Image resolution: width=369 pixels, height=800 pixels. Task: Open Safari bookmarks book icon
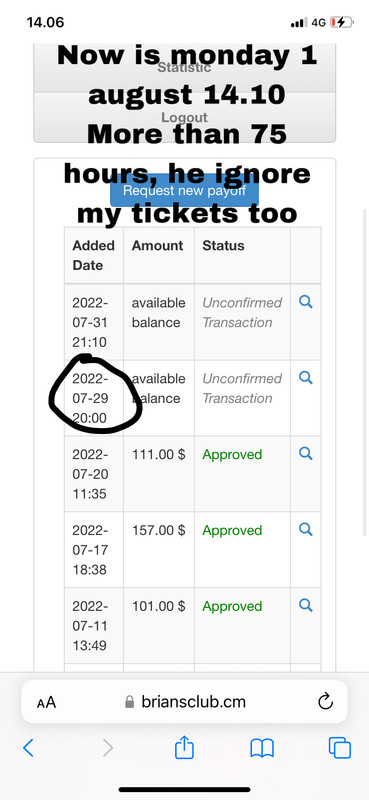click(262, 748)
